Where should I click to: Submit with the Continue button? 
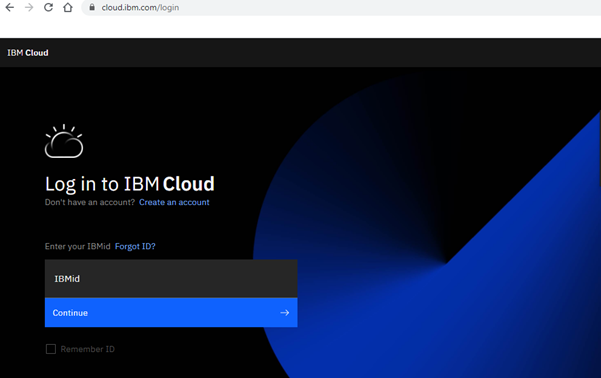pos(171,313)
